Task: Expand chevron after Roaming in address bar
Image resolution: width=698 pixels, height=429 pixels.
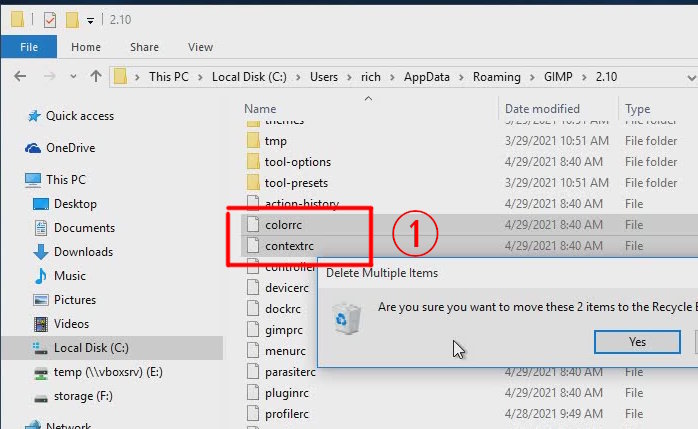Action: pos(532,77)
